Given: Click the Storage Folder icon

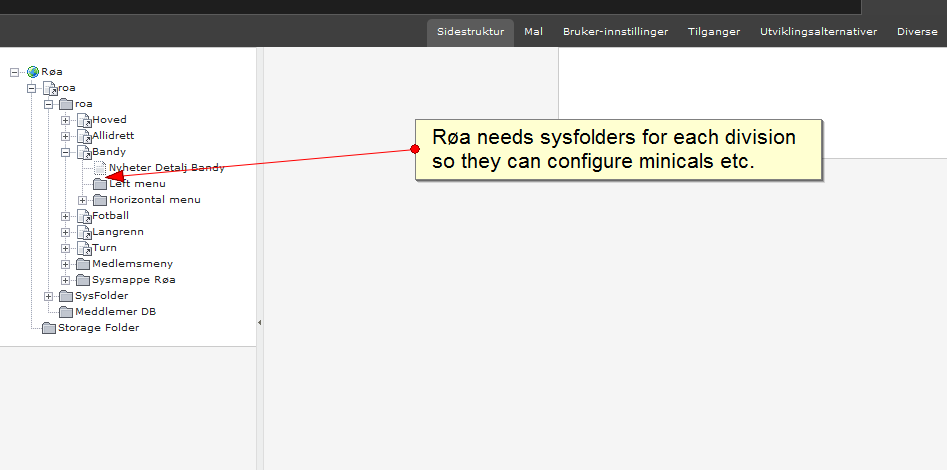Looking at the screenshot, I should [49, 328].
